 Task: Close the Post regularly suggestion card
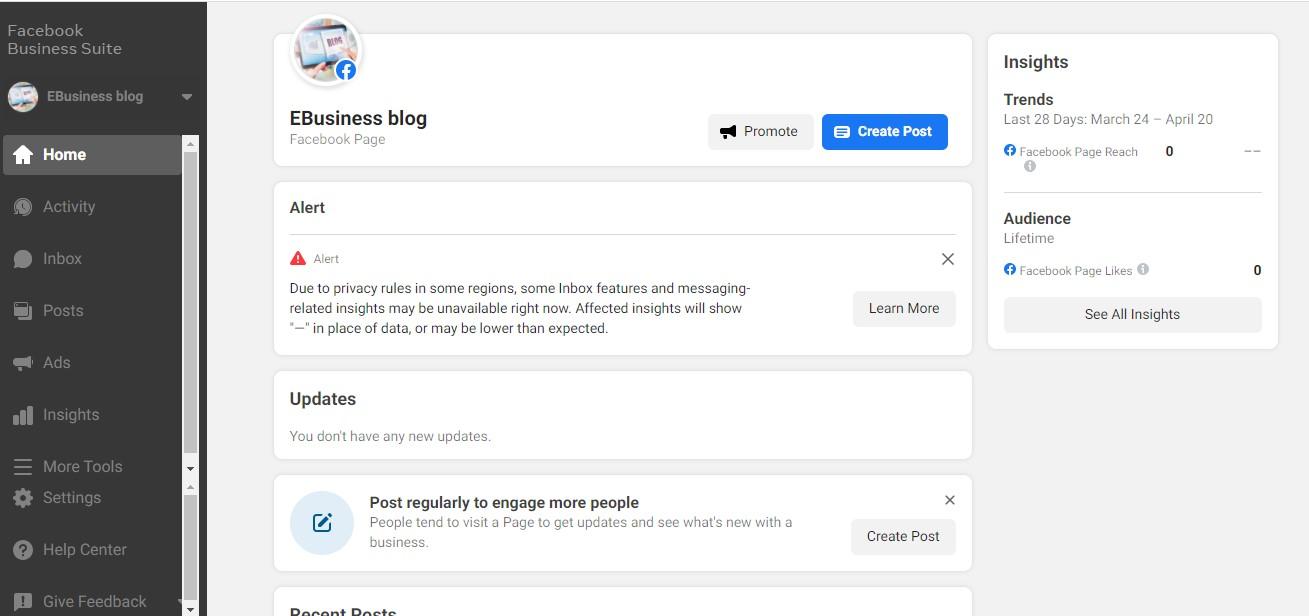(949, 500)
